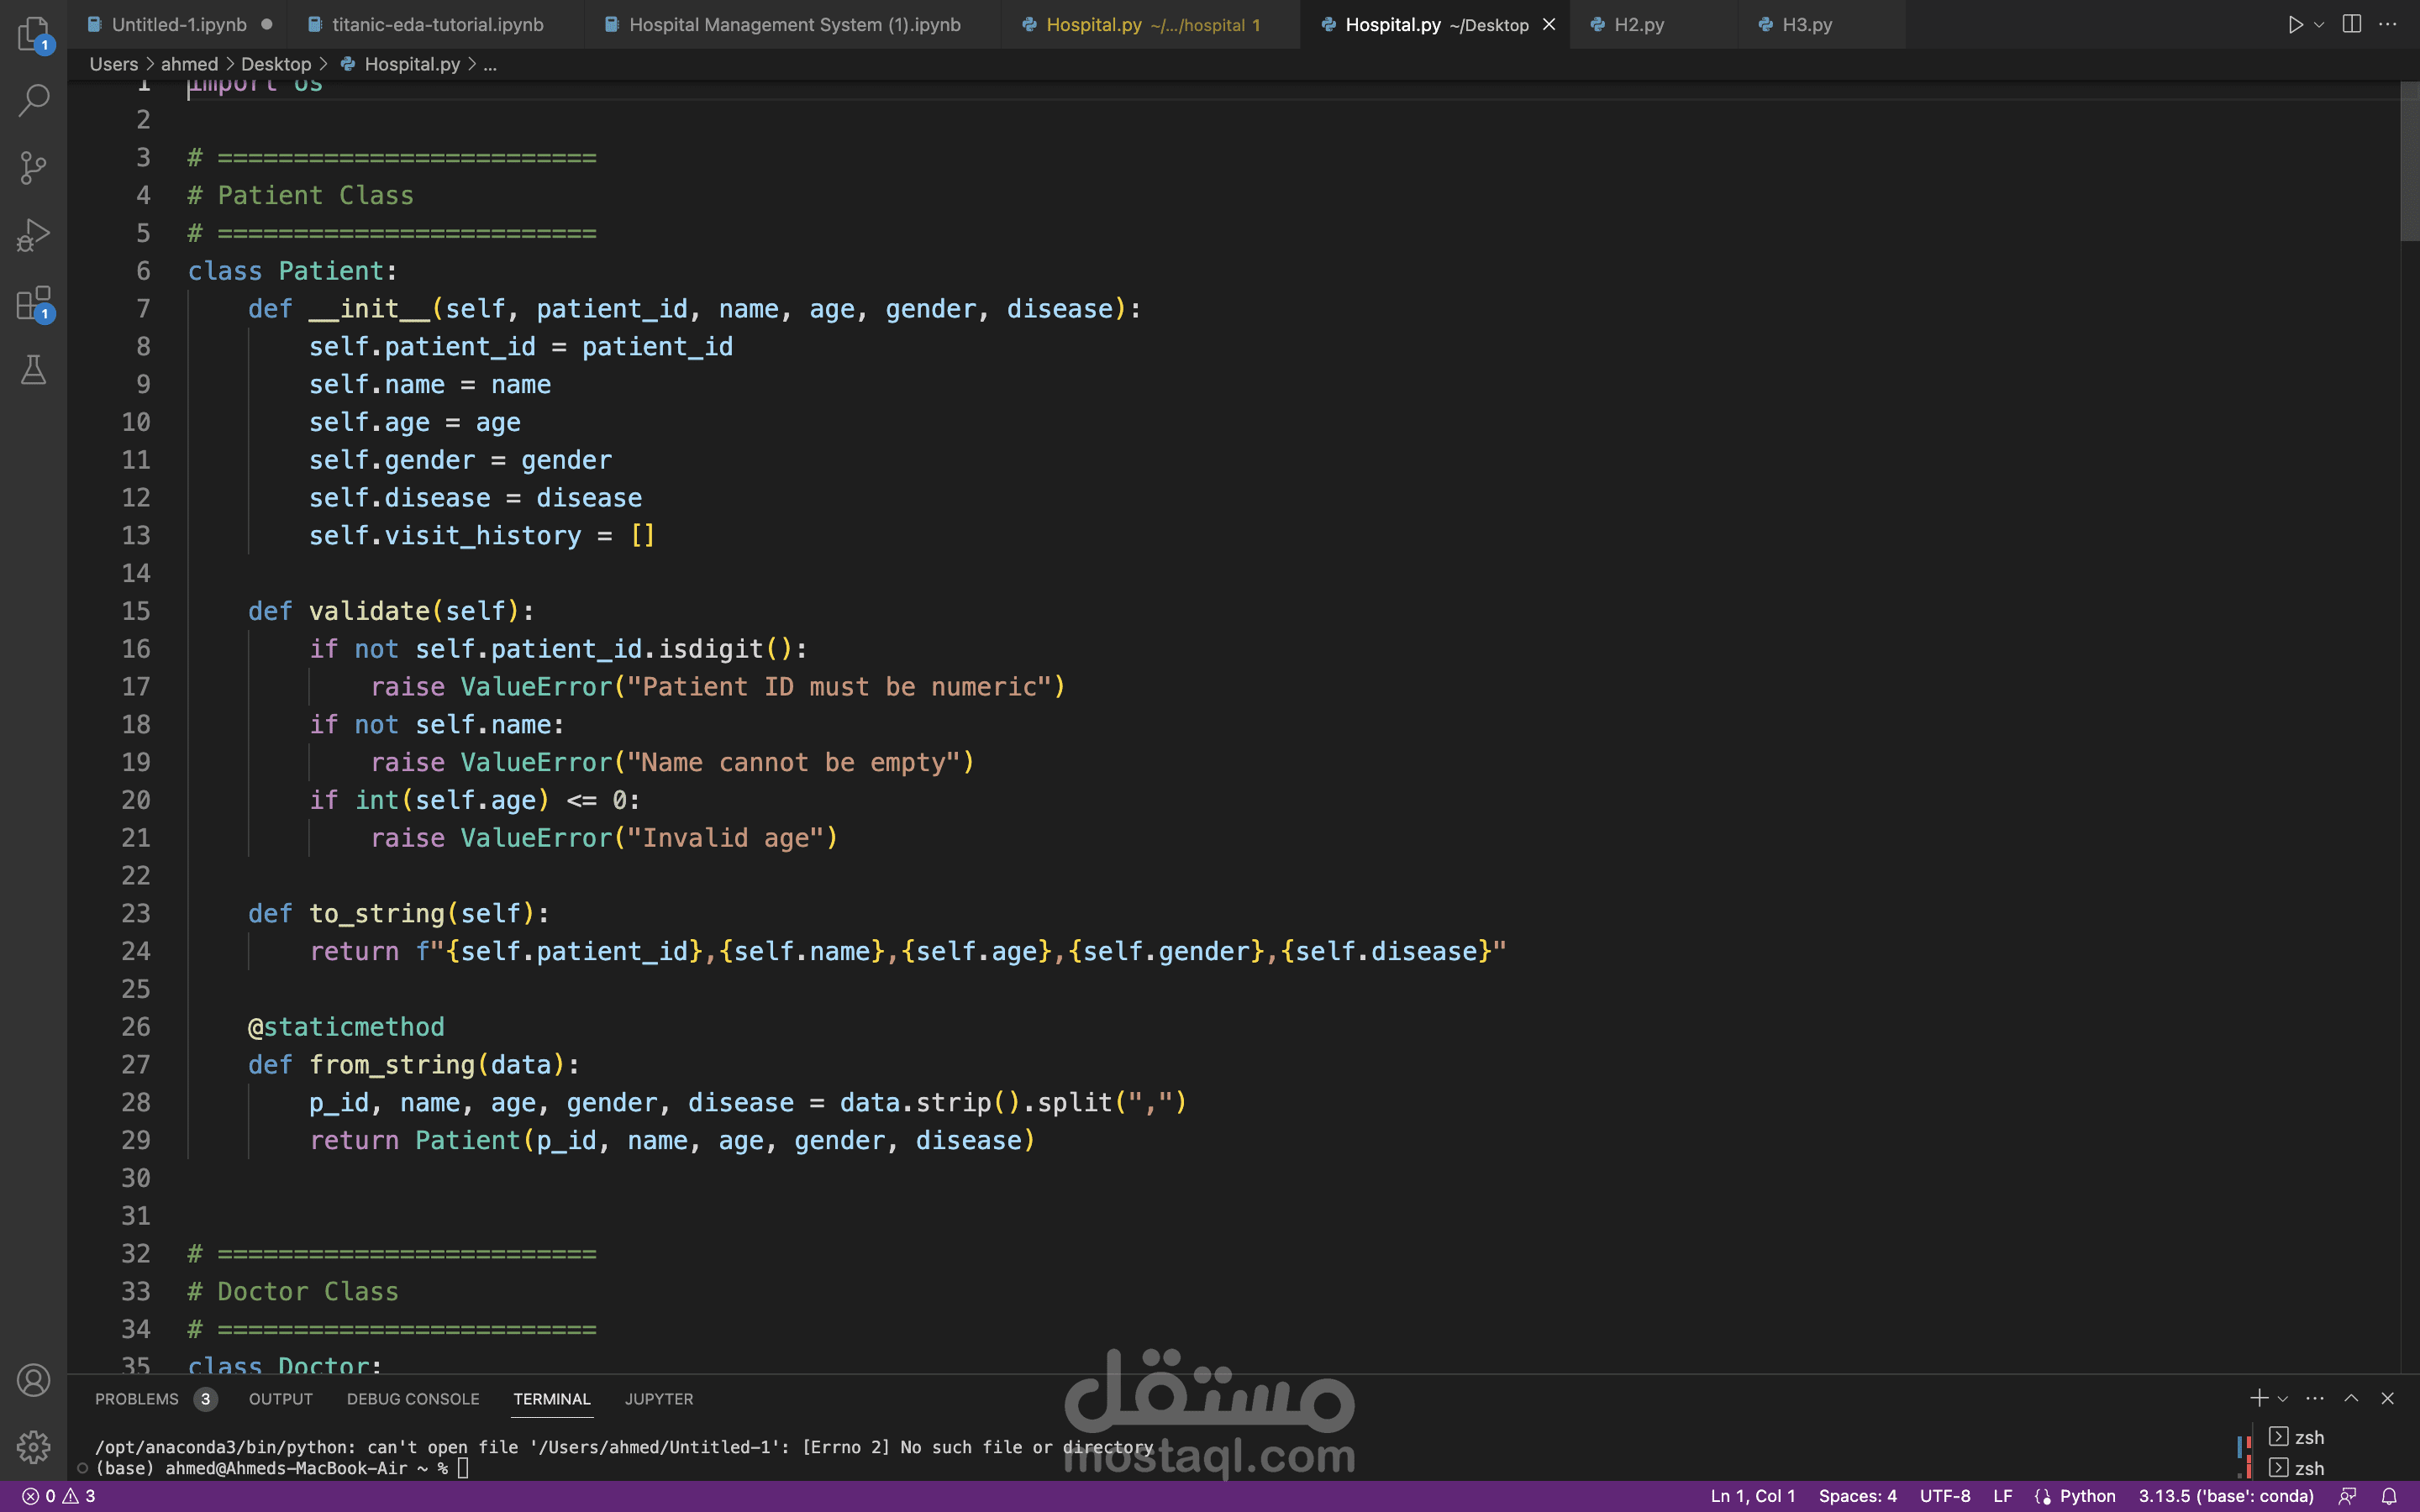Open the Search view icon
Image resolution: width=2420 pixels, height=1512 pixels.
point(33,100)
